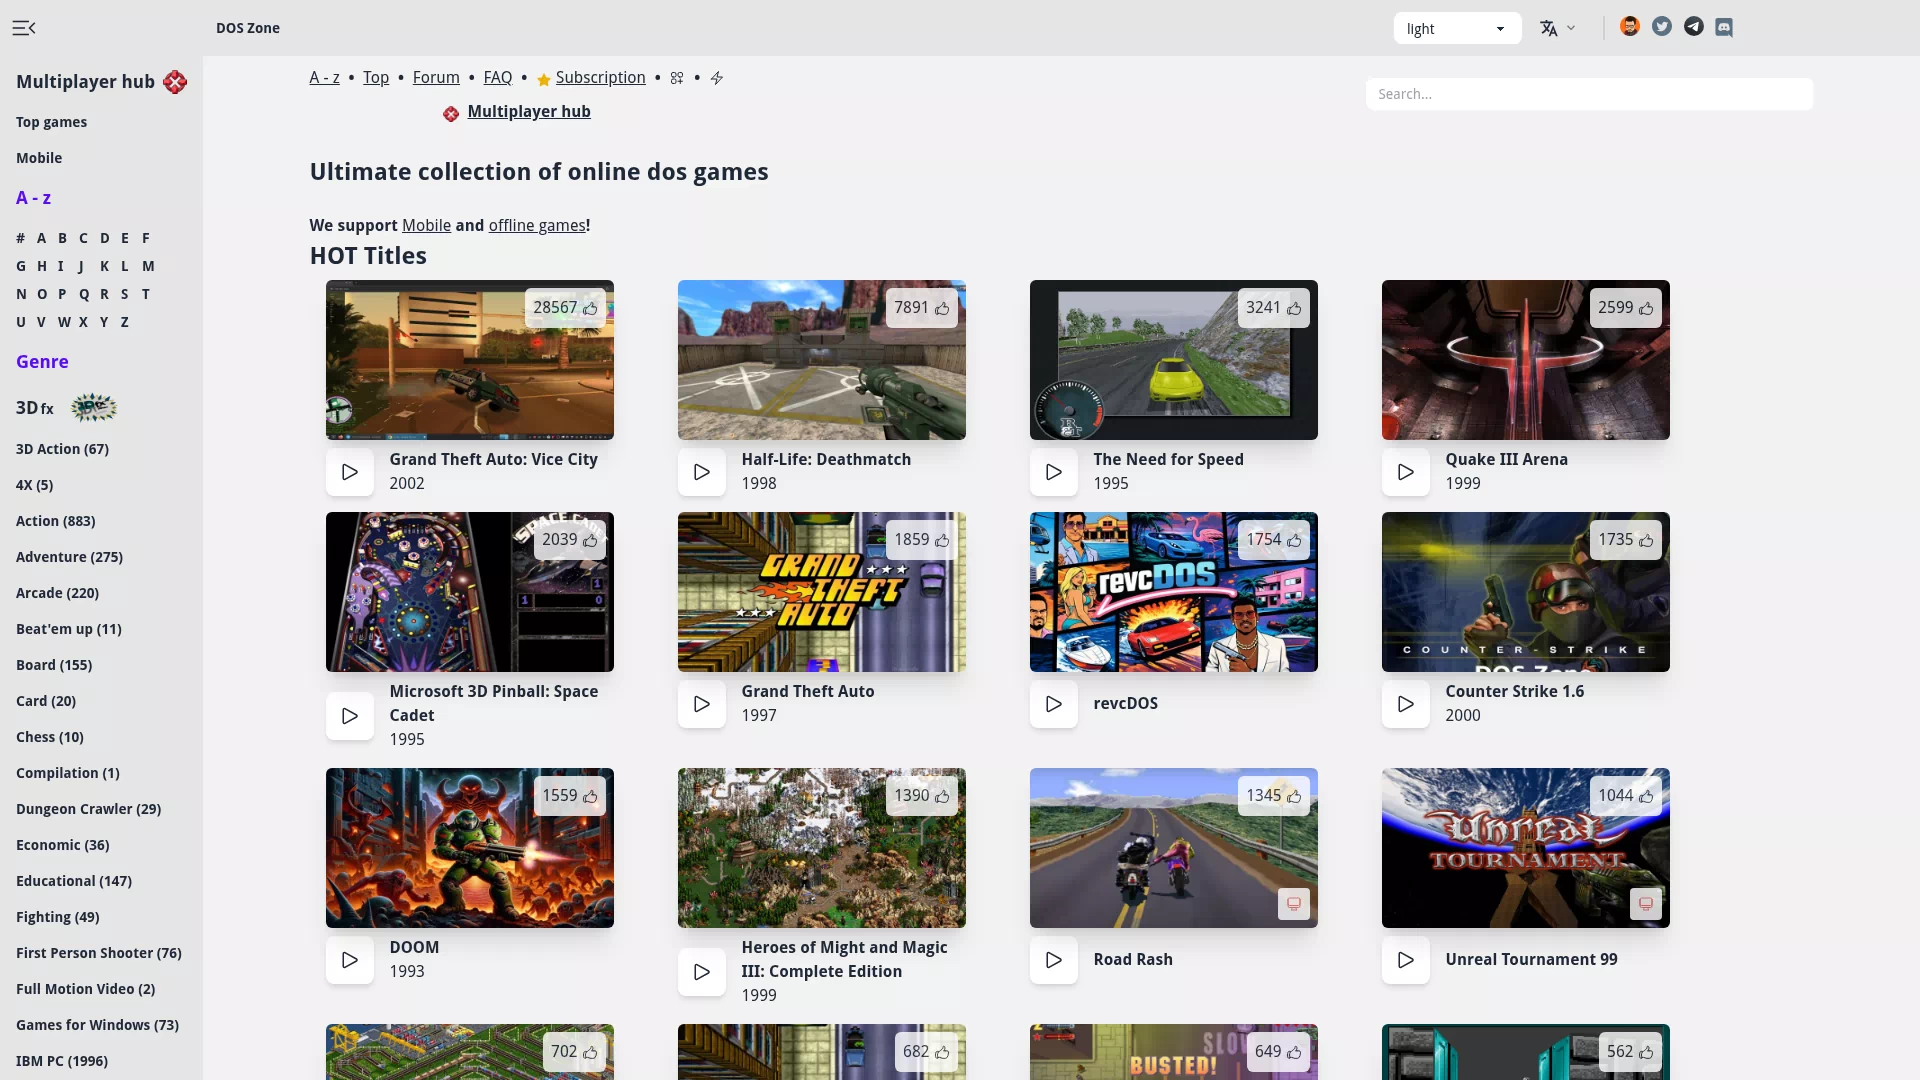
Task: Open the Telegram channel icon
Action: click(x=1694, y=27)
